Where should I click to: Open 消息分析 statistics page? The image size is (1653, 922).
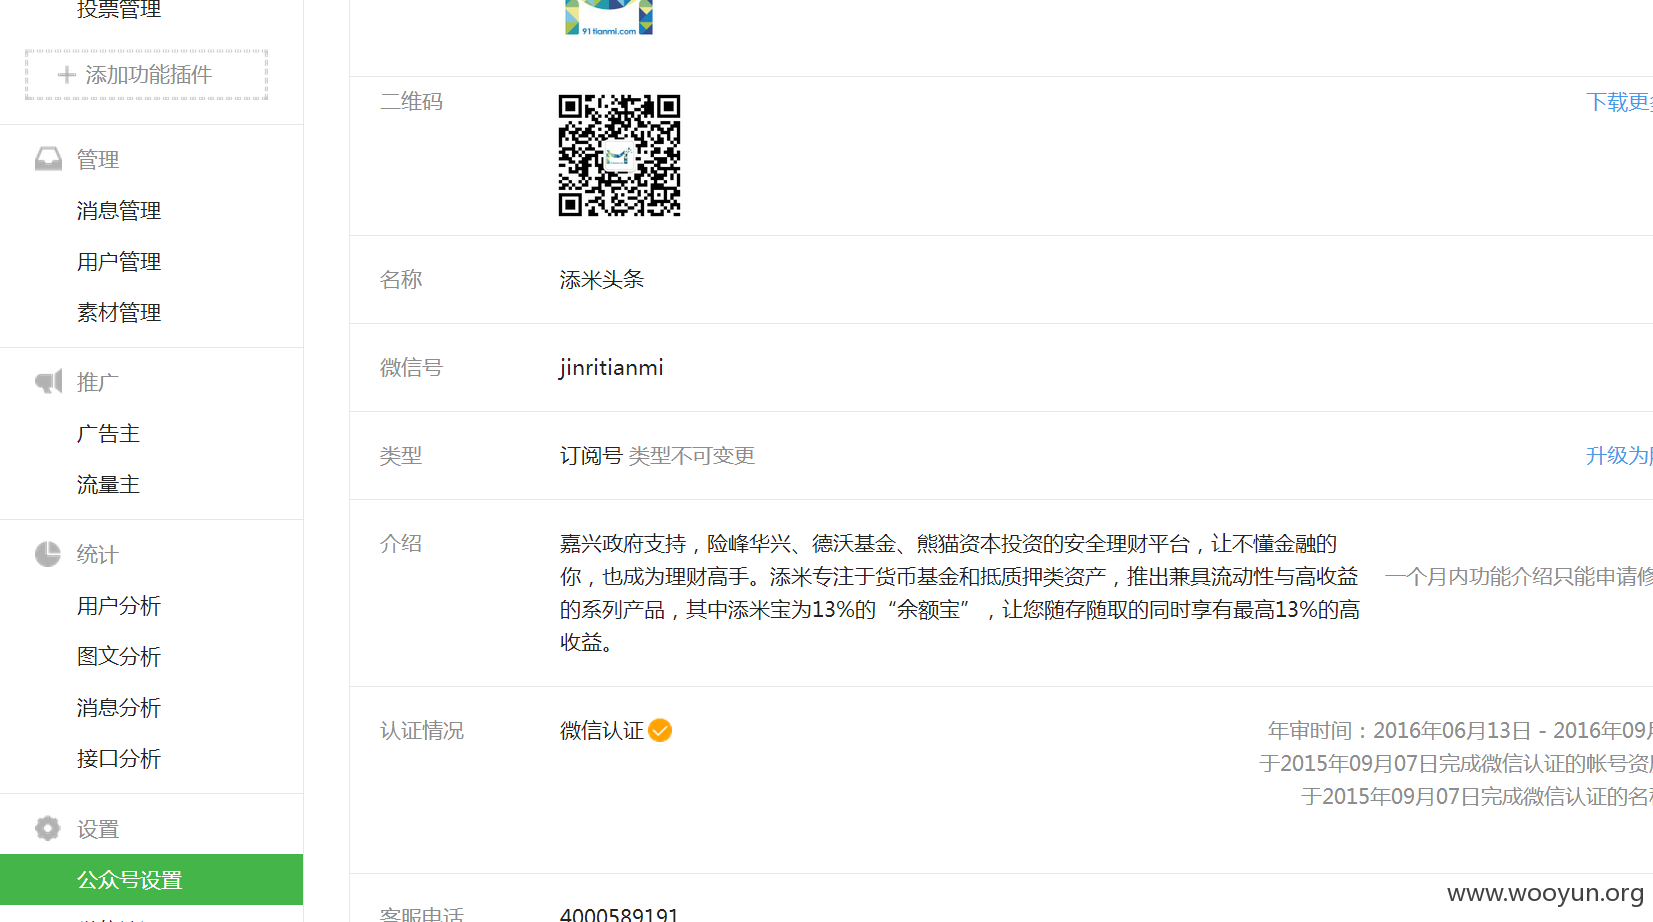pyautogui.click(x=119, y=708)
